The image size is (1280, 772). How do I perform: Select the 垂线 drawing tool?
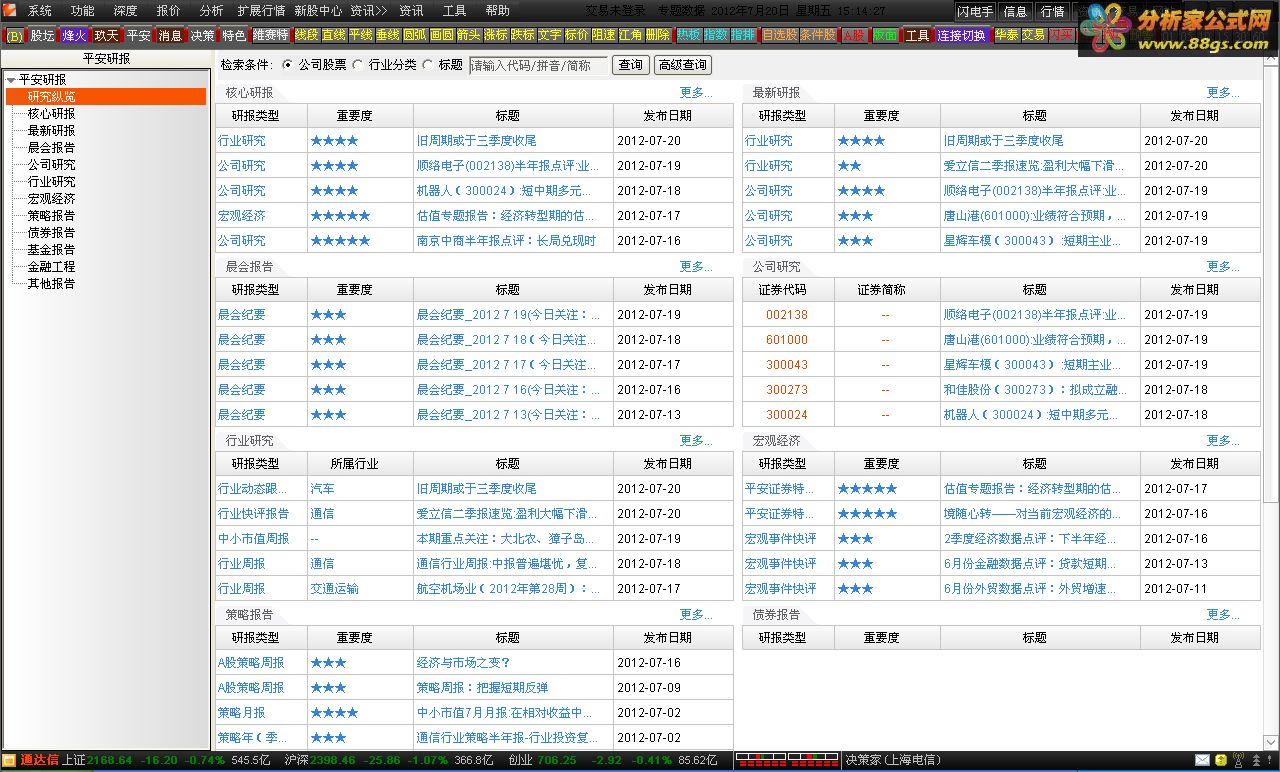point(387,35)
